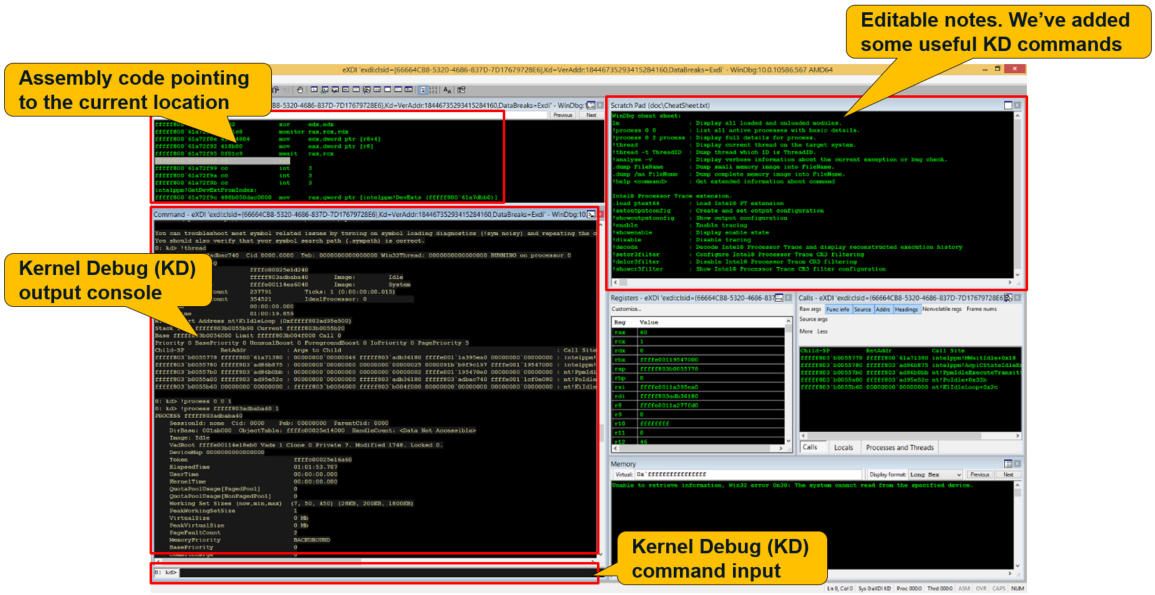
Task: Click Customize... in Registers window
Action: coord(626,309)
